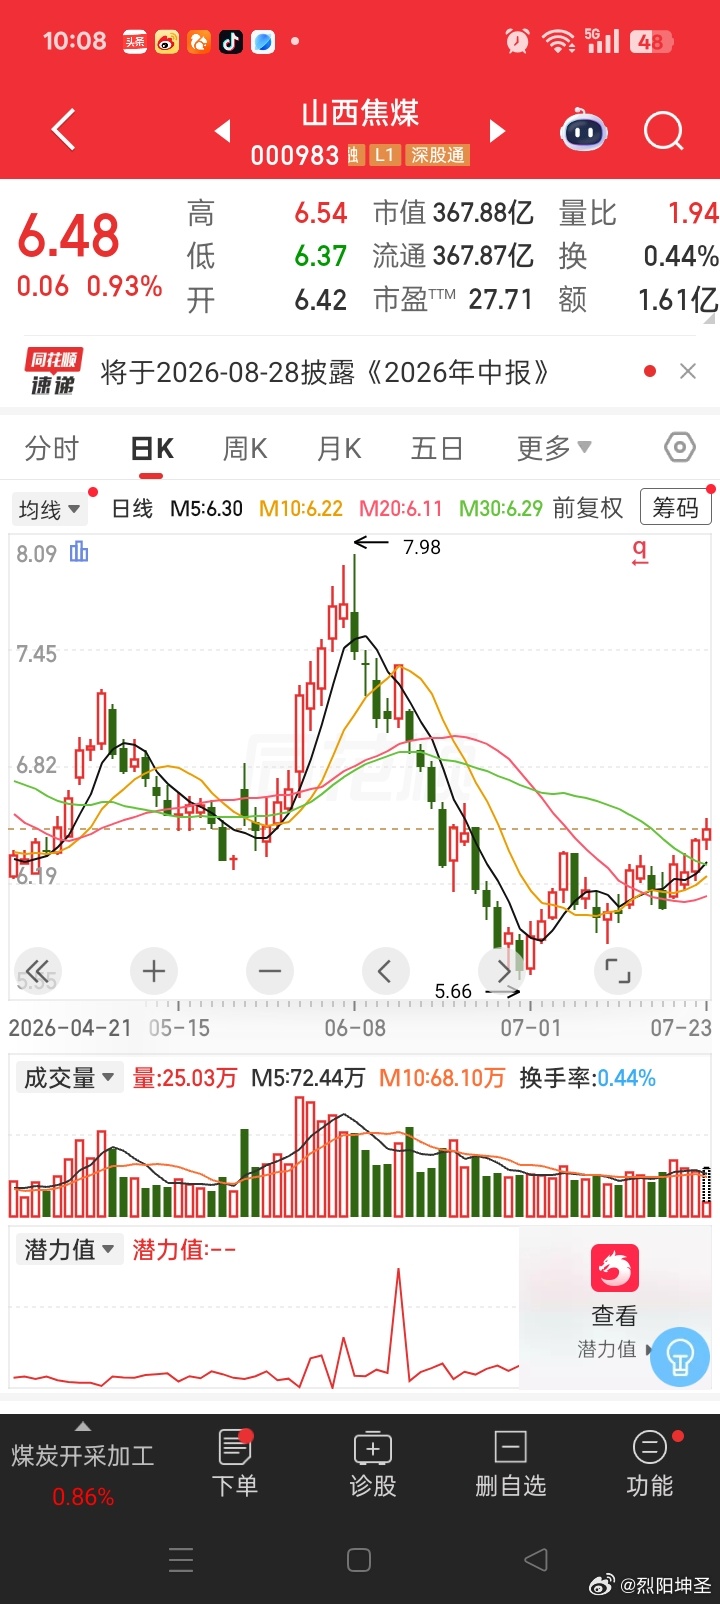The image size is (720, 1604).
Task: Open 查看潜力值 dragon icon
Action: tap(614, 1270)
